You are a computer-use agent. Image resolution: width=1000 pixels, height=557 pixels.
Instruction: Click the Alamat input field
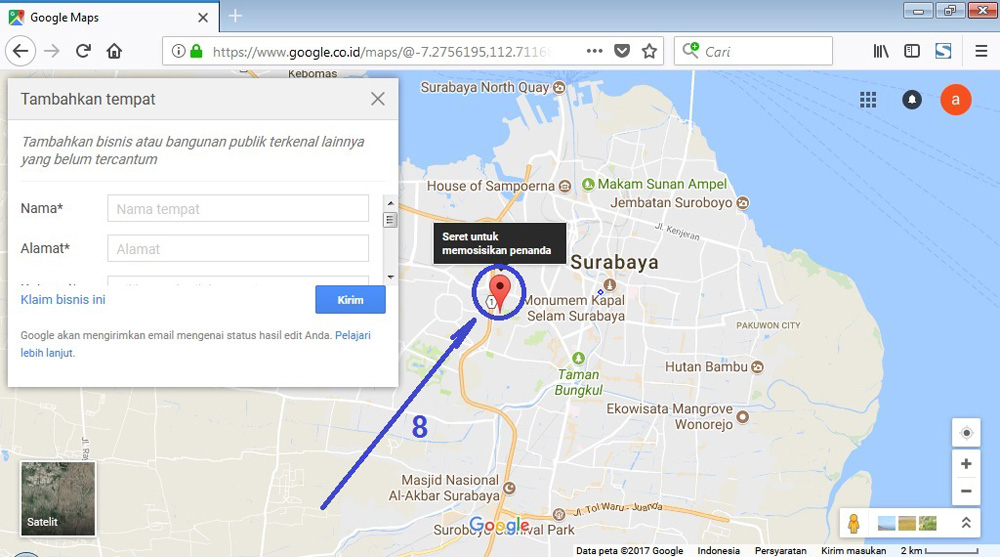(x=238, y=249)
